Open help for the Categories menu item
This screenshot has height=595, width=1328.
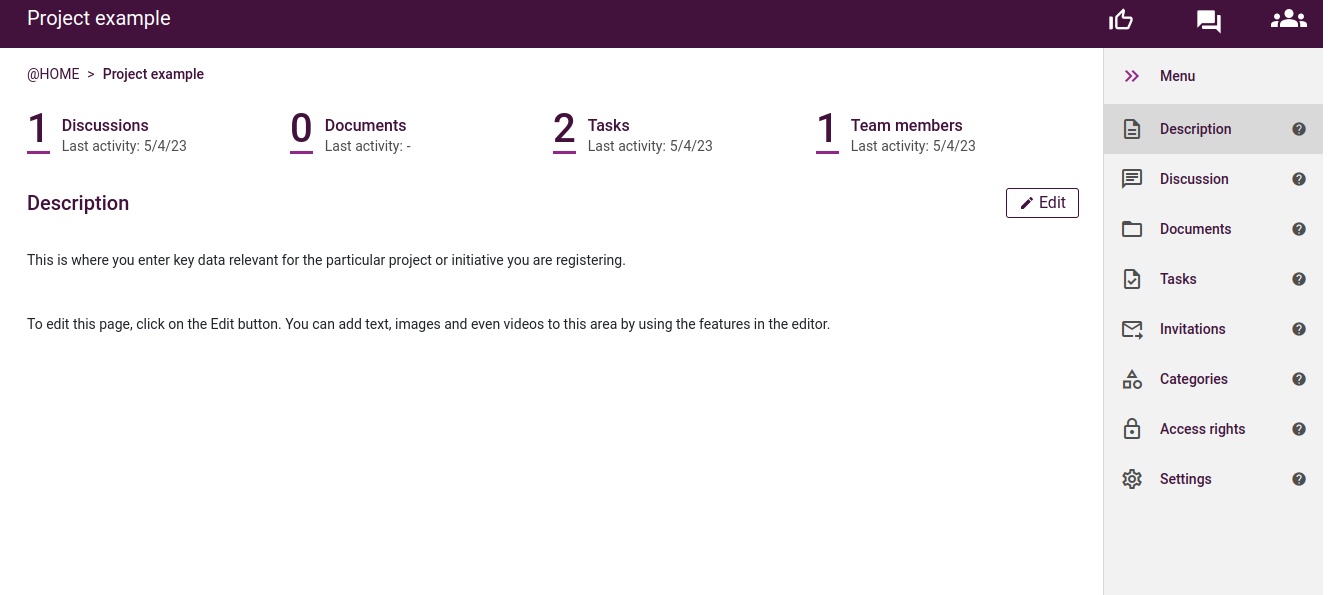[x=1299, y=379]
